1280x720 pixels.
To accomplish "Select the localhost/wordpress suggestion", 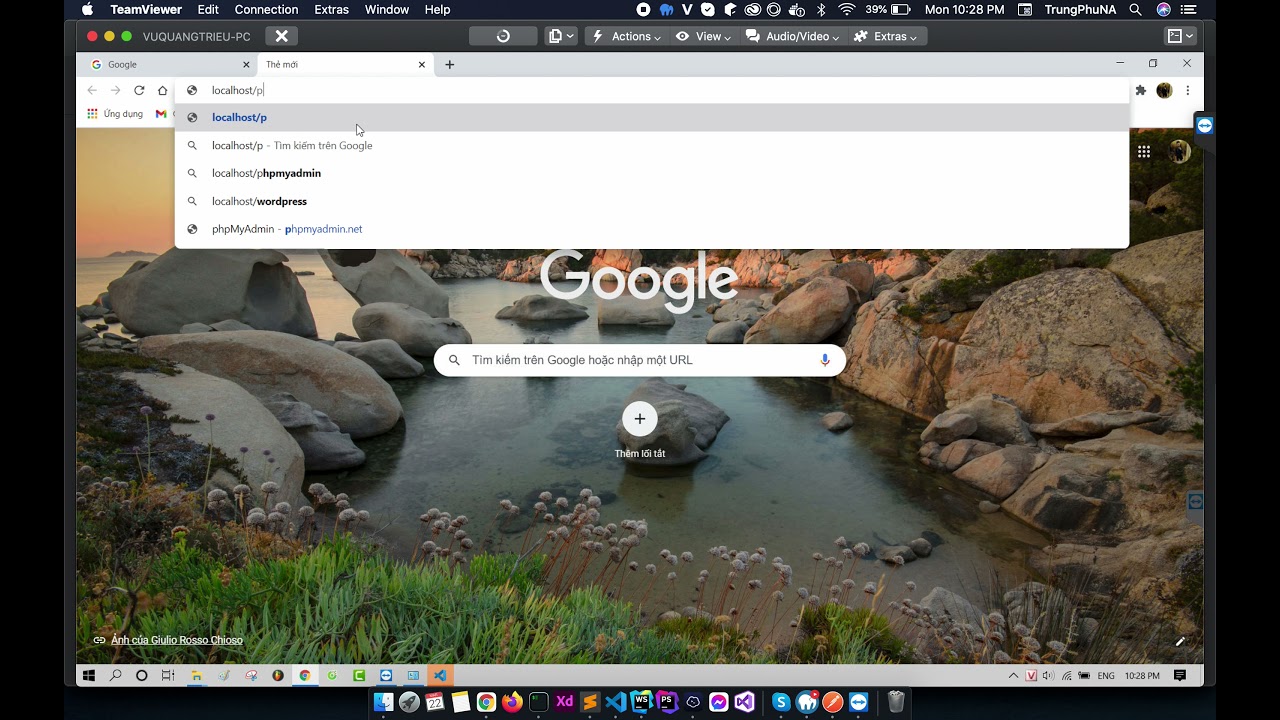I will tap(652, 201).
